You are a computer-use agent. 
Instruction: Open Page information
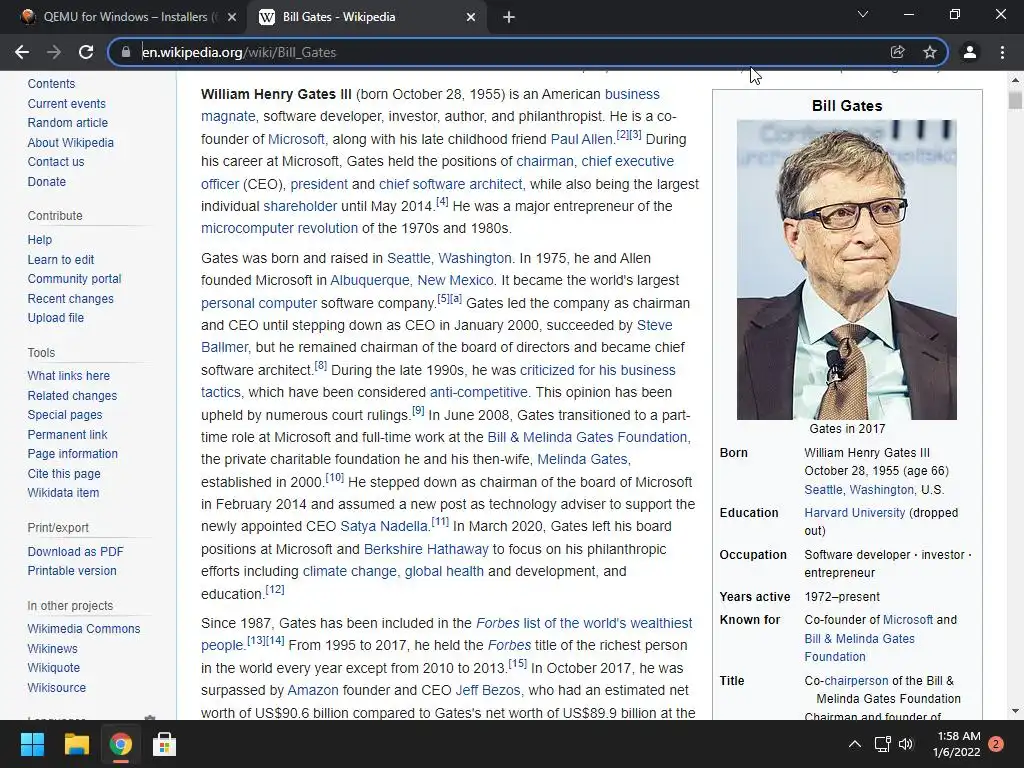pos(72,453)
